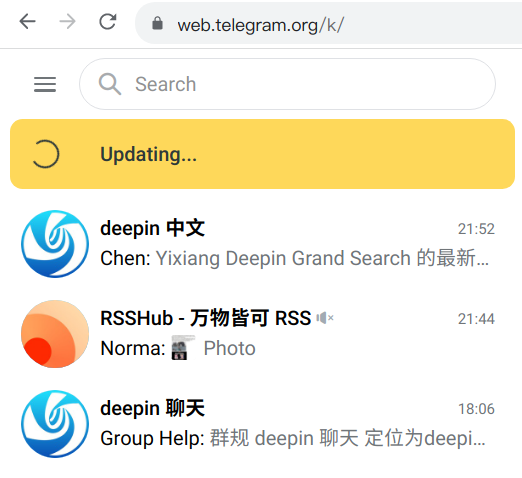
Task: Click the browser forward arrow
Action: [67, 22]
